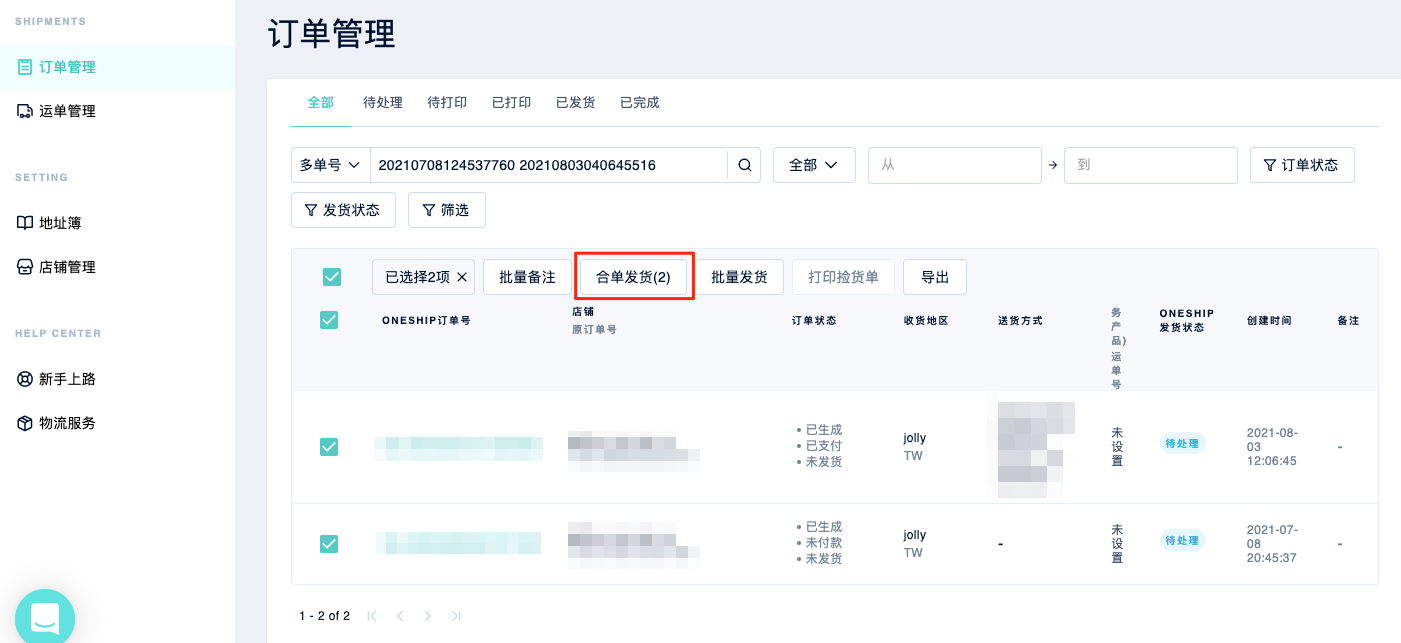Go to the next page
Screen dimensions: 1401x643
(x=428, y=616)
